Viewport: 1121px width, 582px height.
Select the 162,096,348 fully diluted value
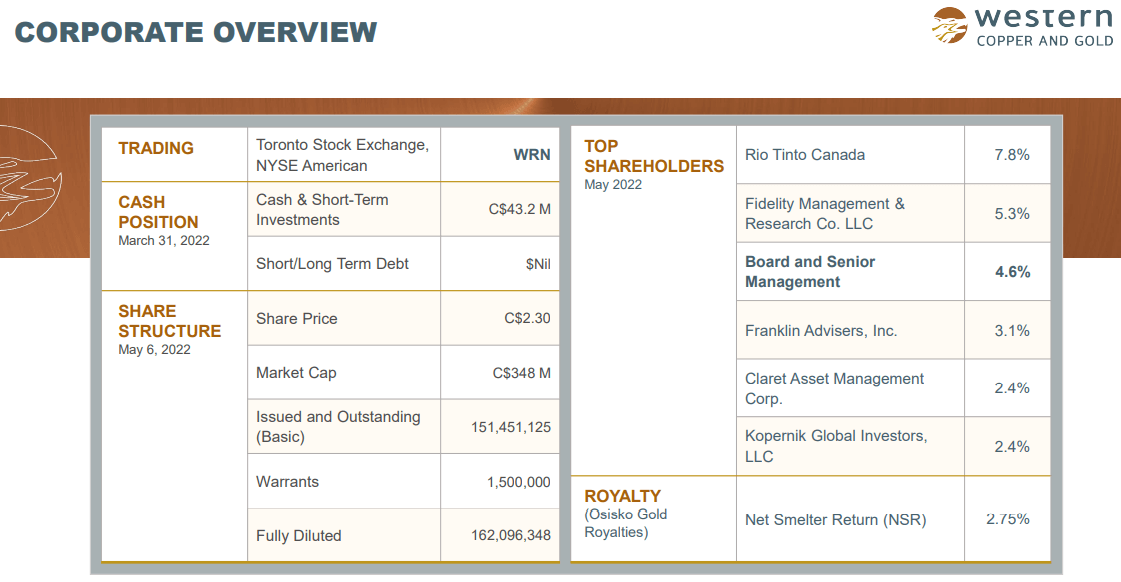pyautogui.click(x=511, y=536)
